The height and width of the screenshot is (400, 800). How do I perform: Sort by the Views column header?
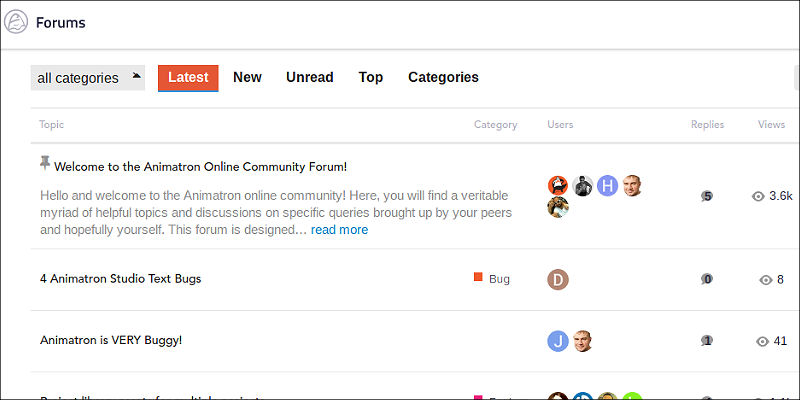tap(771, 124)
